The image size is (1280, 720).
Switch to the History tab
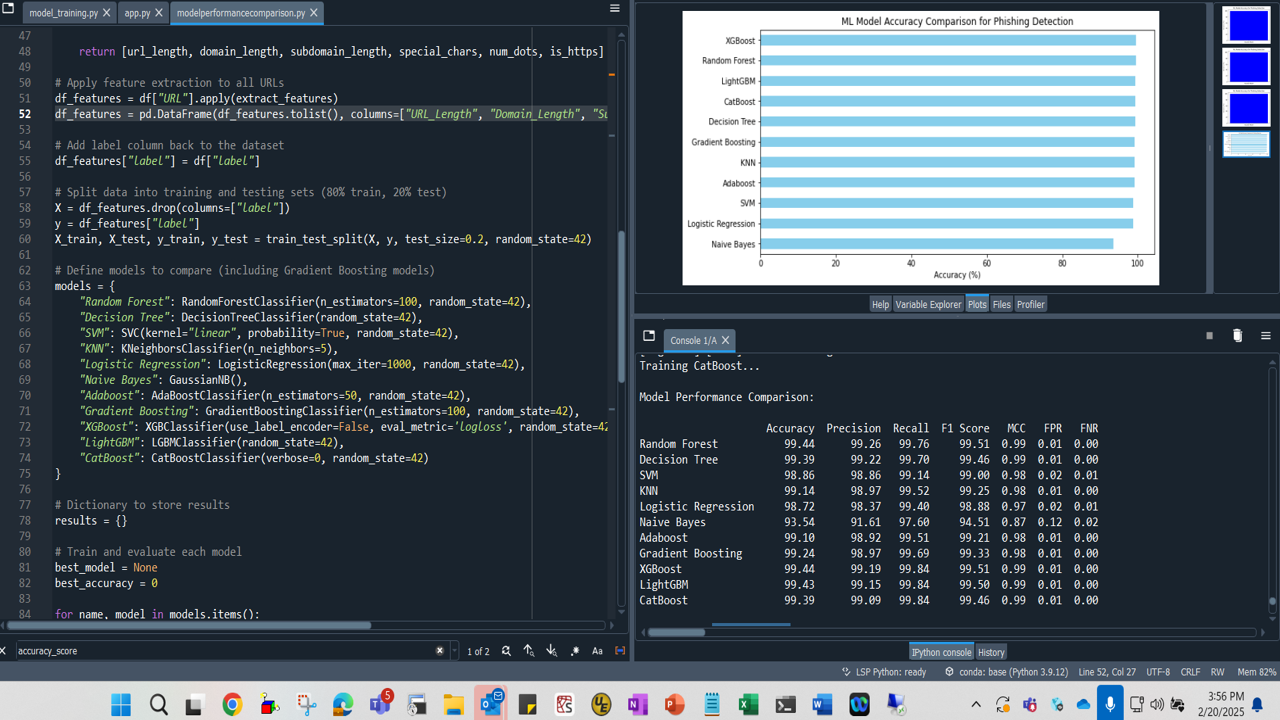990,652
